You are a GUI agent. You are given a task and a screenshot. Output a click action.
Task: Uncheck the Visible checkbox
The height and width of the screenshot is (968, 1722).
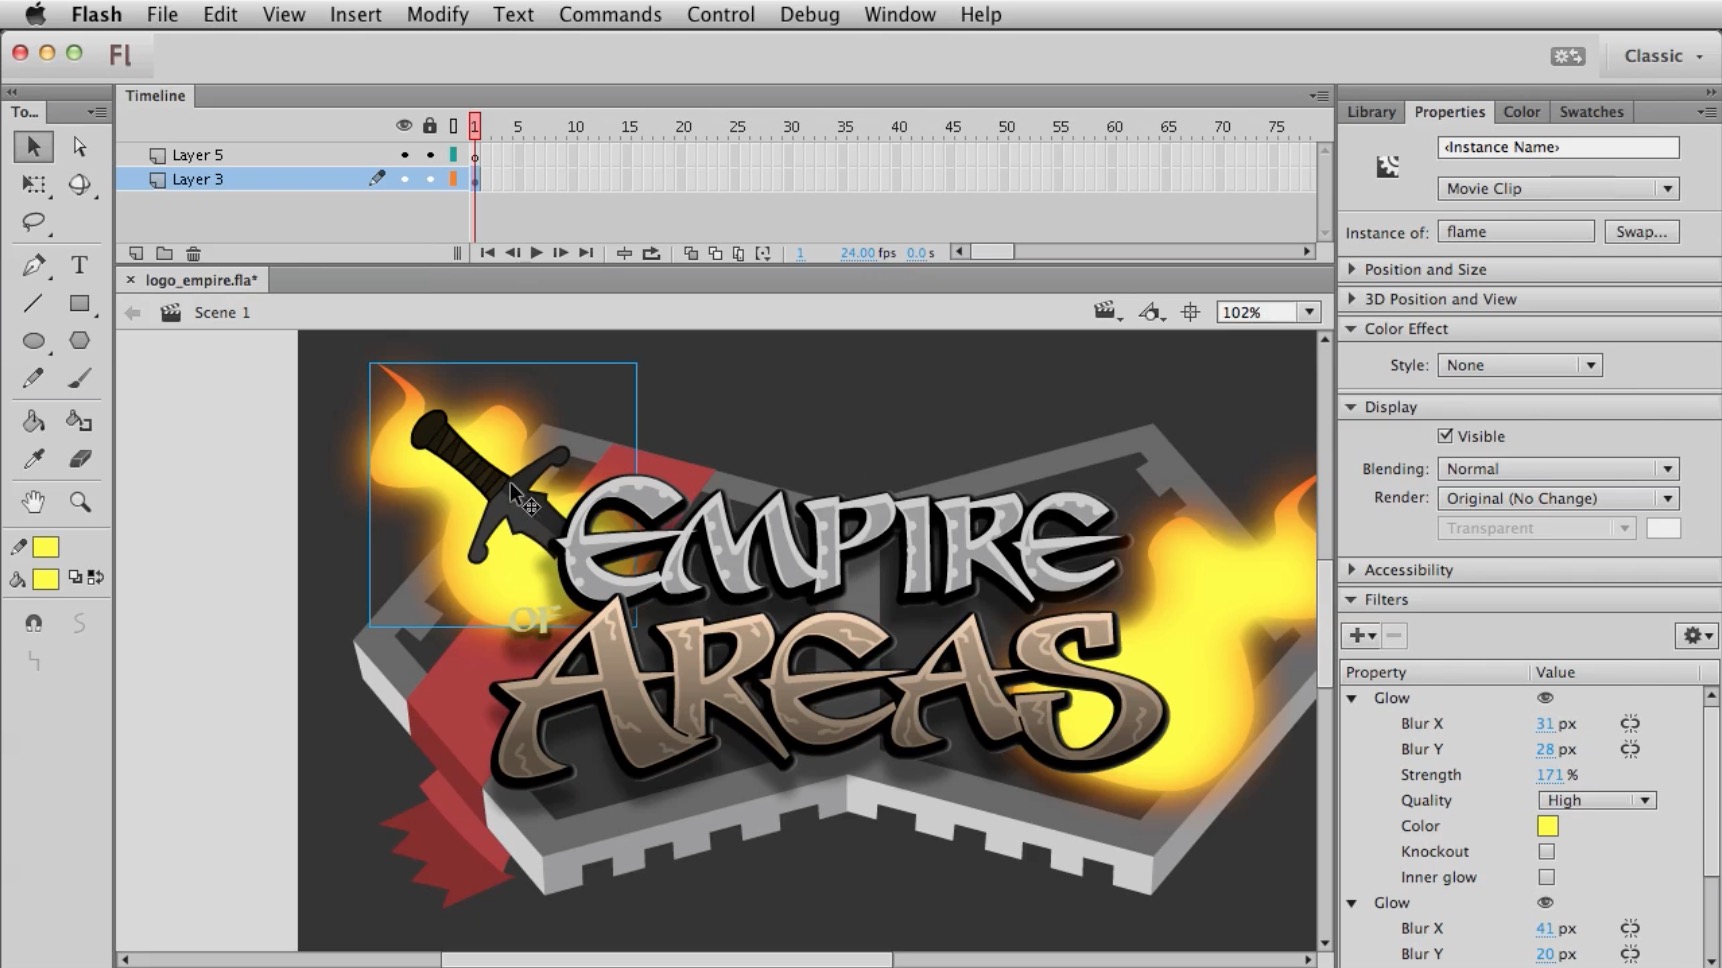click(1445, 436)
